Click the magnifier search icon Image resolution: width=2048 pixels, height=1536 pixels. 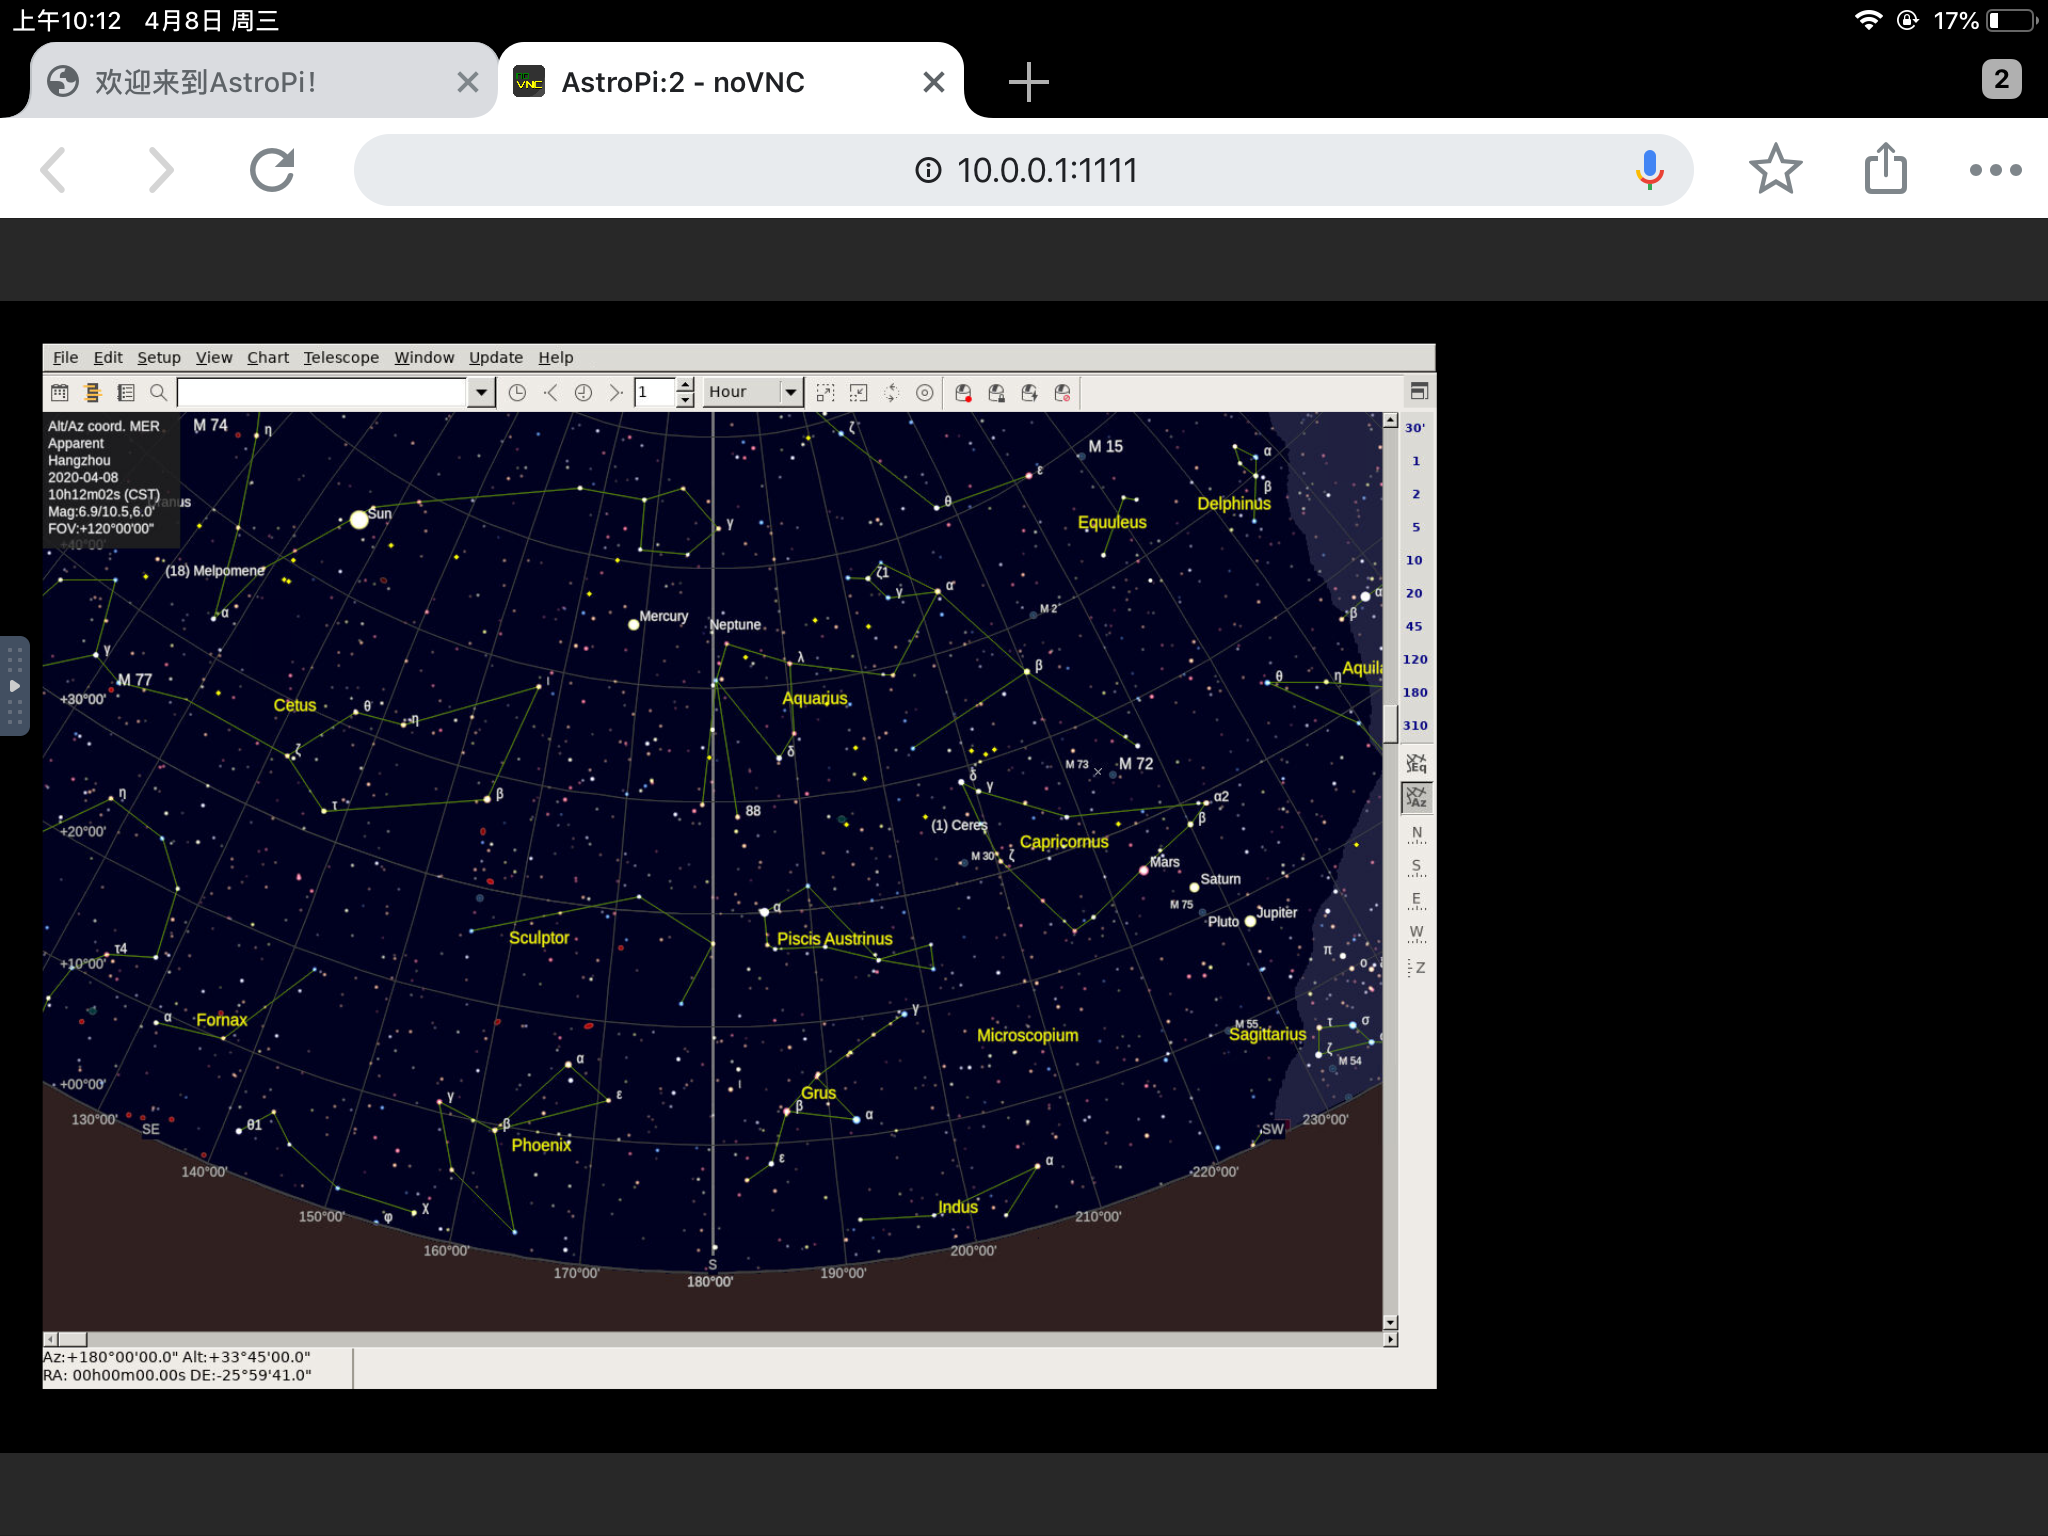tap(158, 393)
